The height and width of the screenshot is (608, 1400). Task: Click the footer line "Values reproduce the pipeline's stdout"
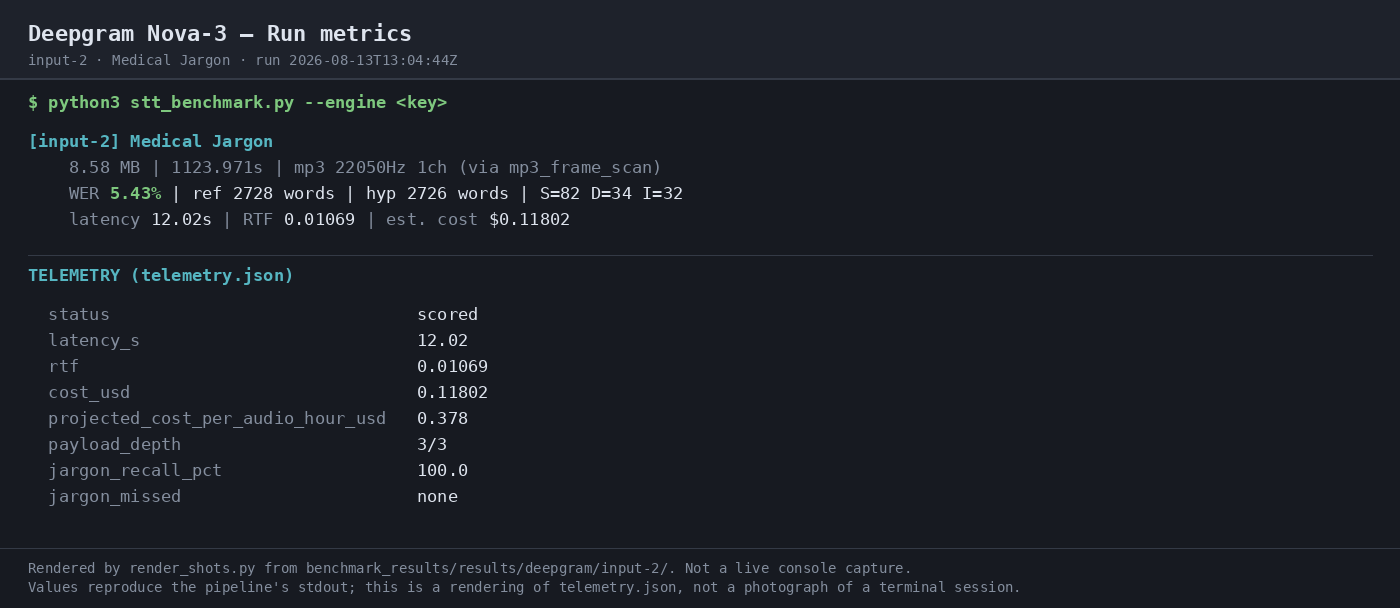click(524, 588)
